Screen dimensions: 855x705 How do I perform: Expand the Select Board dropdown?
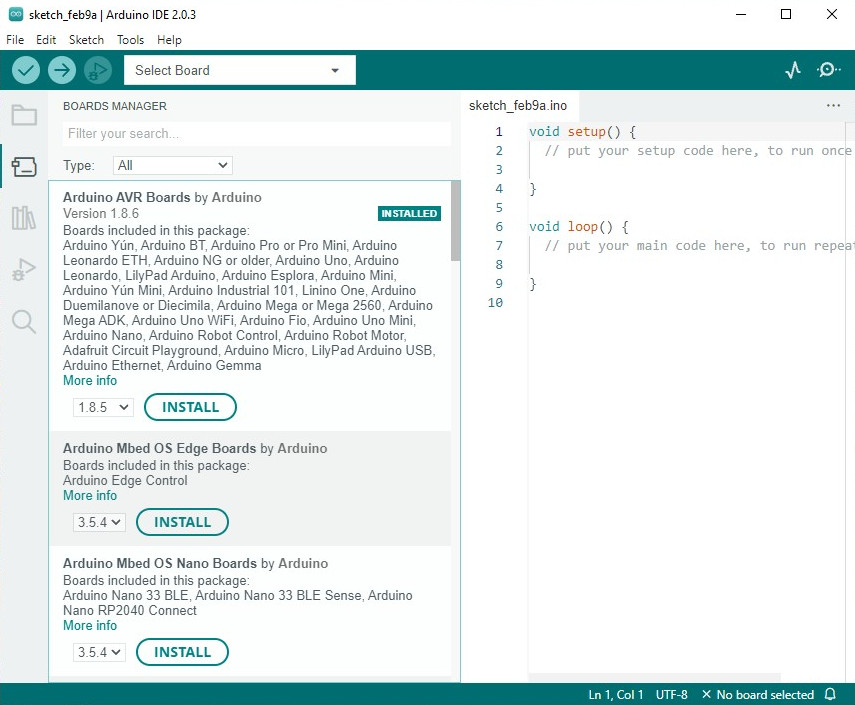[239, 70]
